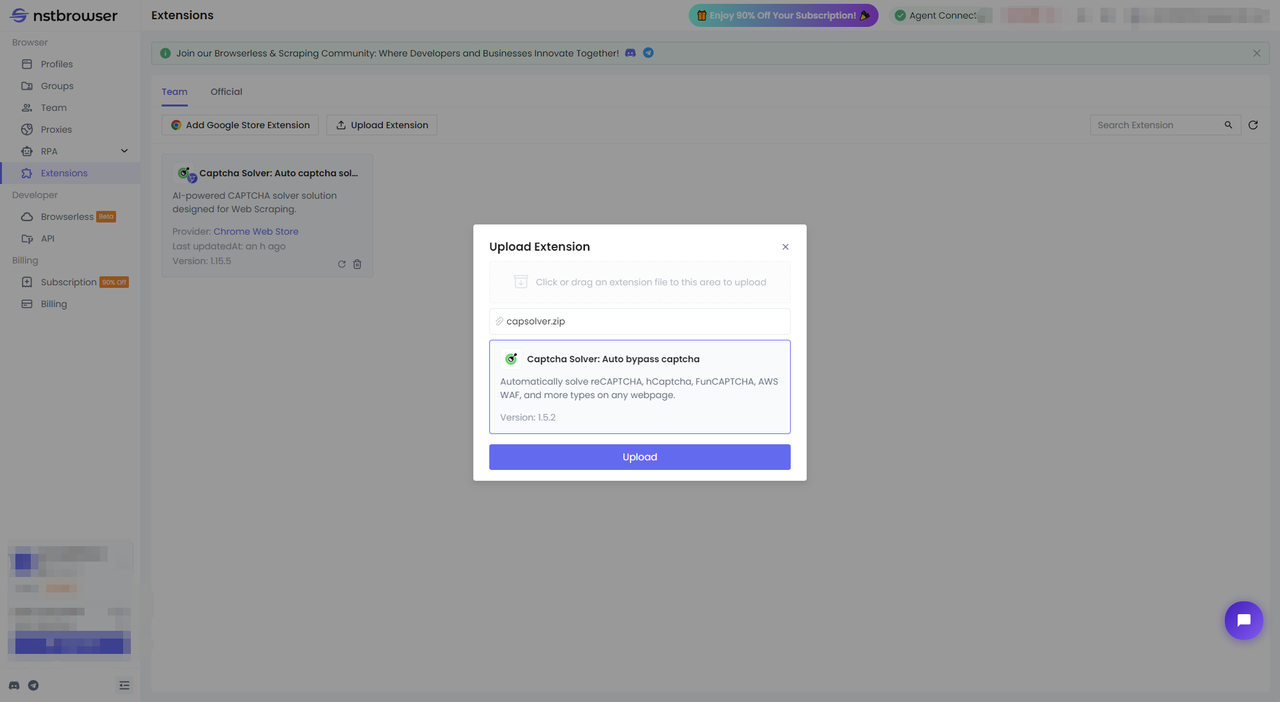Screen dimensions: 1280x702
Task: Click the capsolver.zip file entry
Action: point(640,321)
